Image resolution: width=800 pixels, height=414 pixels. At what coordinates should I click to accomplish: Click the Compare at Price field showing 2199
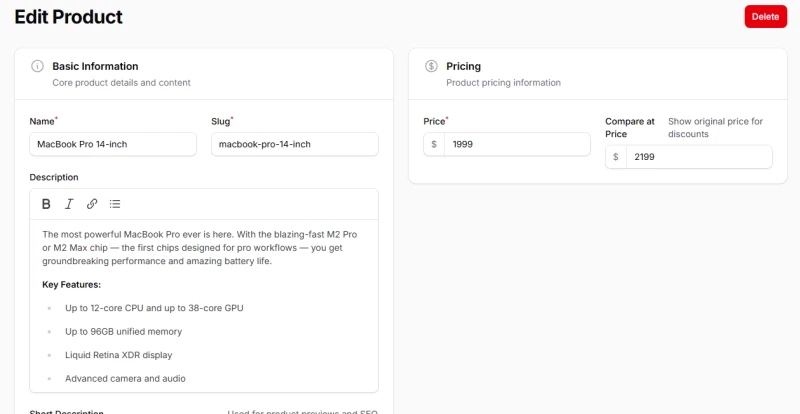699,157
